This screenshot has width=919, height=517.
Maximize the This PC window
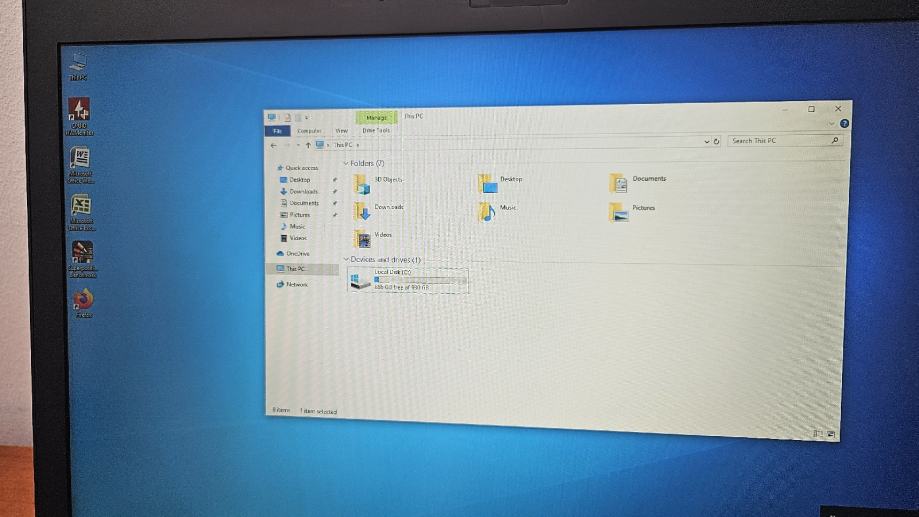point(811,109)
